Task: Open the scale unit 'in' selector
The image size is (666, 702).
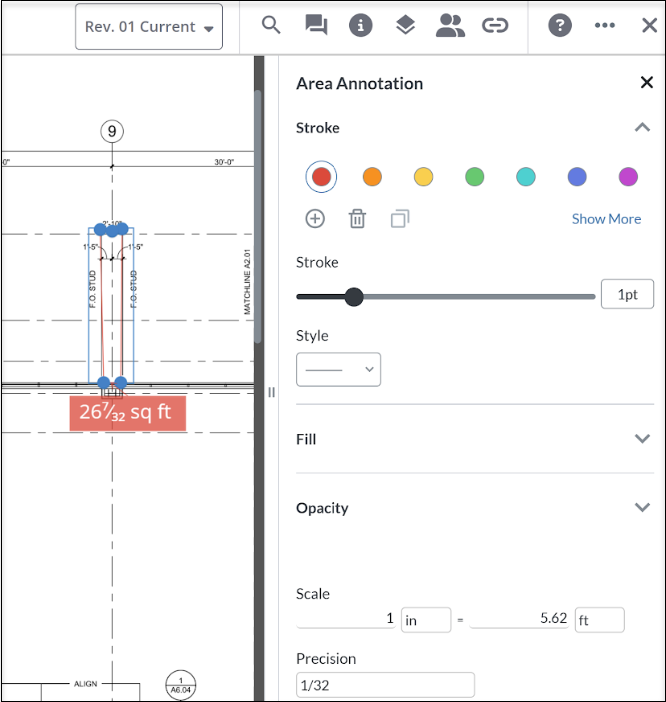Action: 426,620
